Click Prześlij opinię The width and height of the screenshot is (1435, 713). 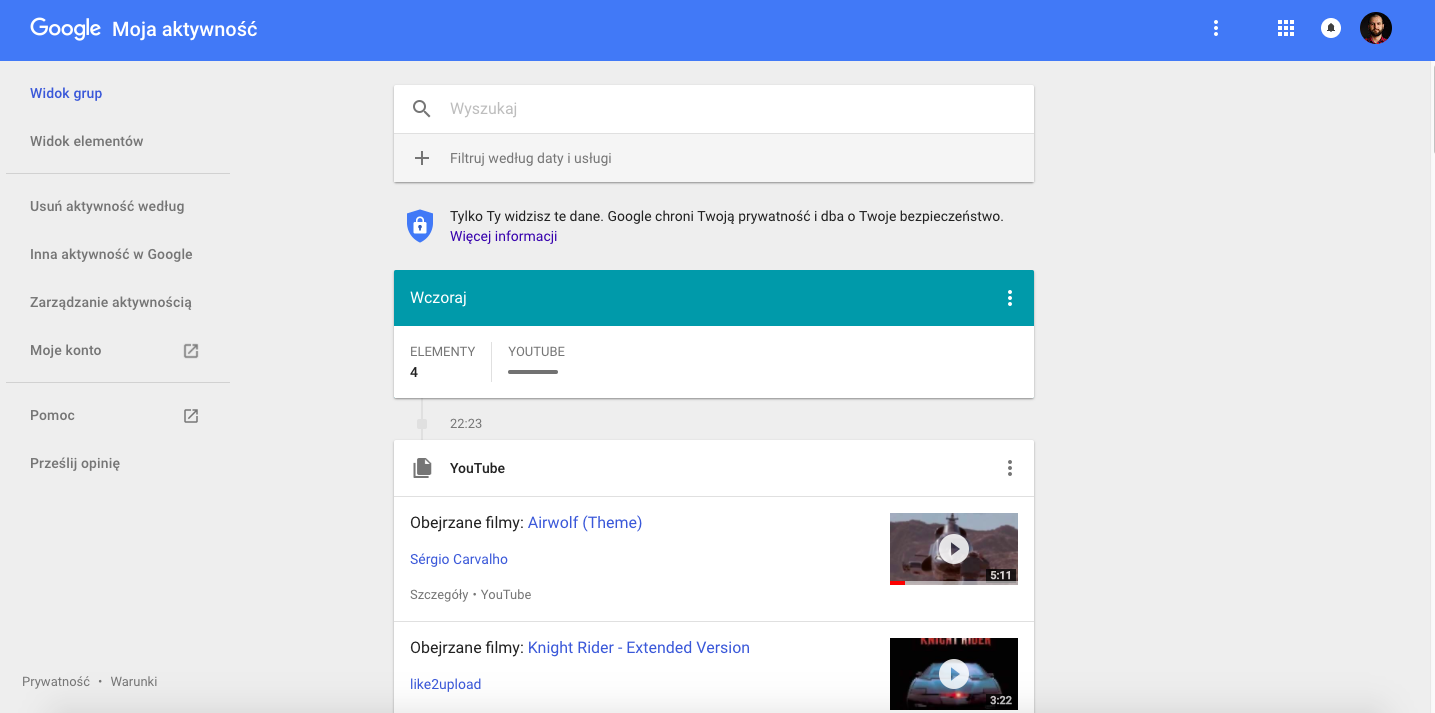pos(75,463)
